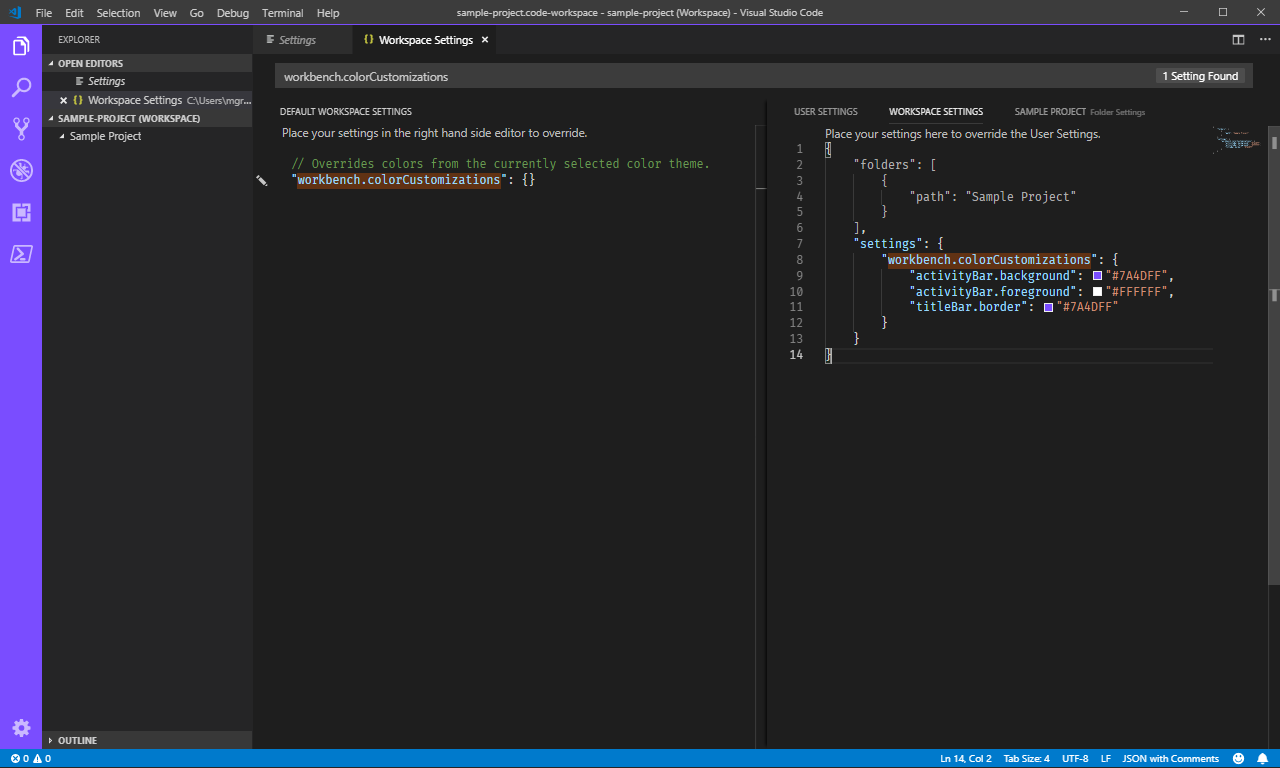Change the LF line ending setting
Image resolution: width=1280 pixels, height=768 pixels.
point(1105,759)
